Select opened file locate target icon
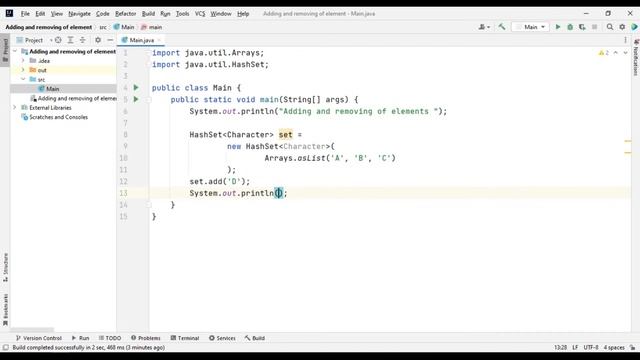 (x=58, y=40)
